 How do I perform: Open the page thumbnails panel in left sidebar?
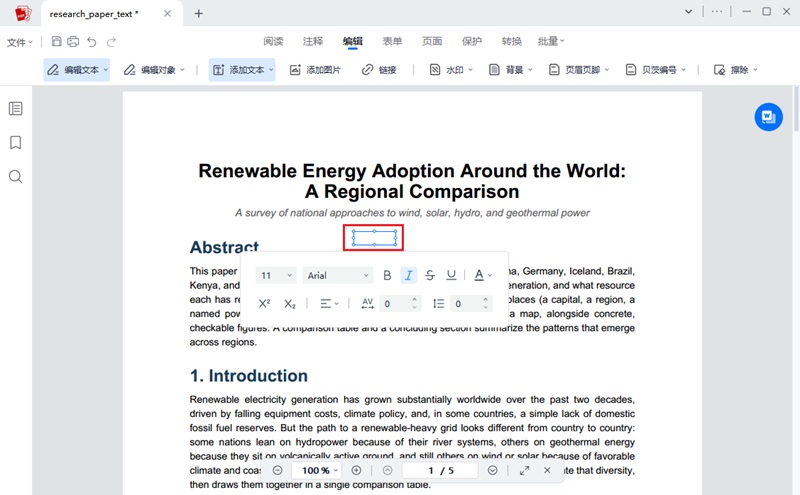click(x=16, y=109)
